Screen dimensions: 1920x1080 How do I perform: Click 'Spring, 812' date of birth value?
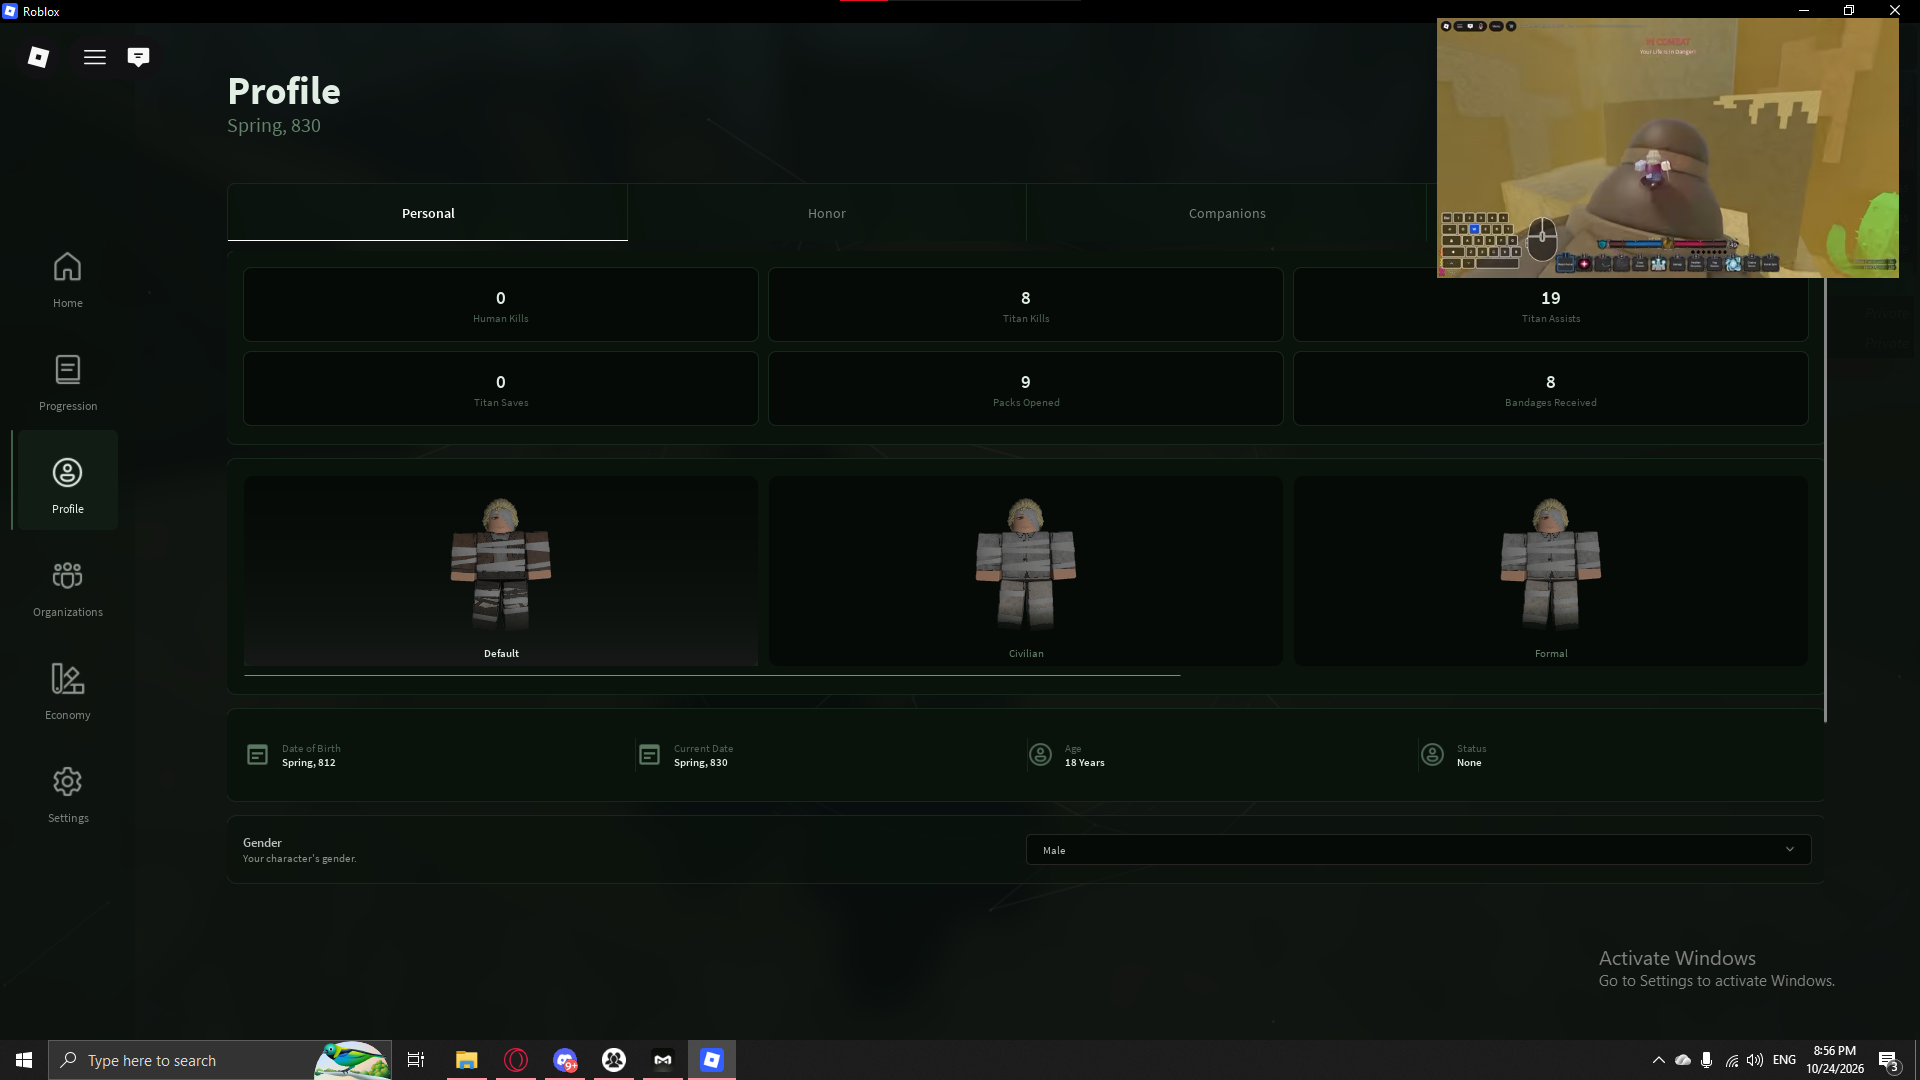[x=309, y=763]
